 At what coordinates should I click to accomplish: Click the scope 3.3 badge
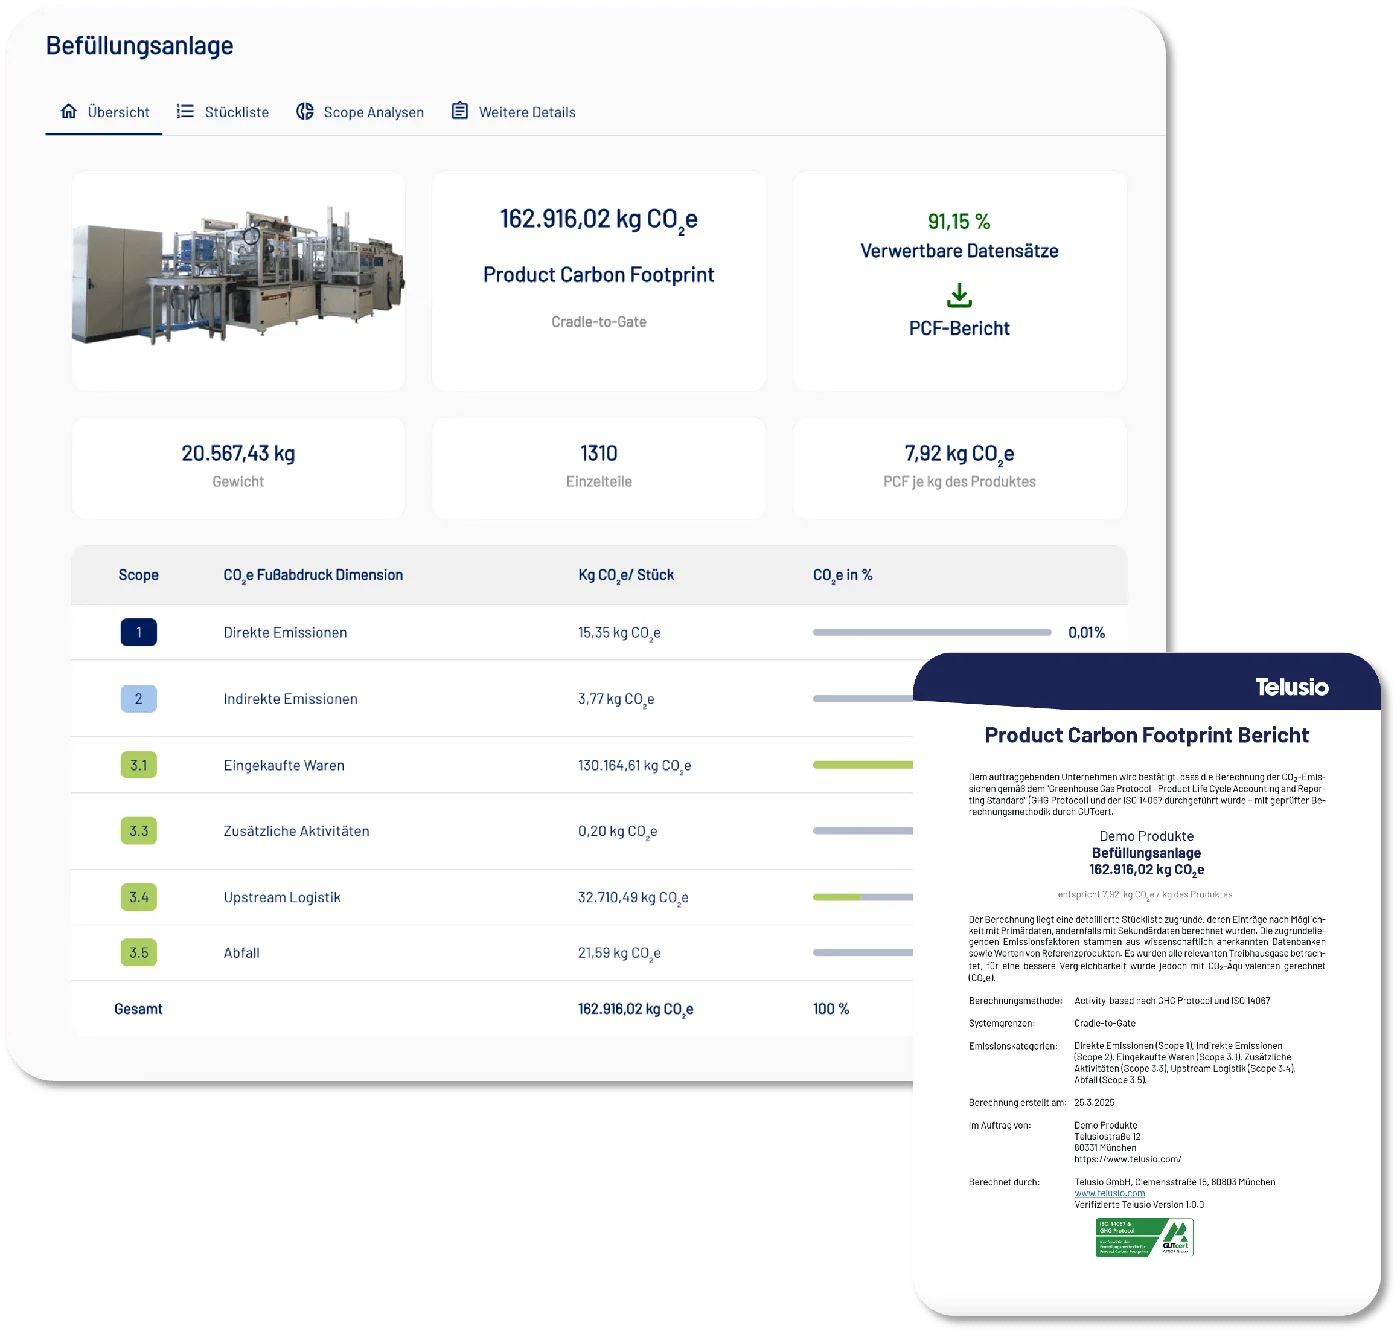[x=139, y=831]
